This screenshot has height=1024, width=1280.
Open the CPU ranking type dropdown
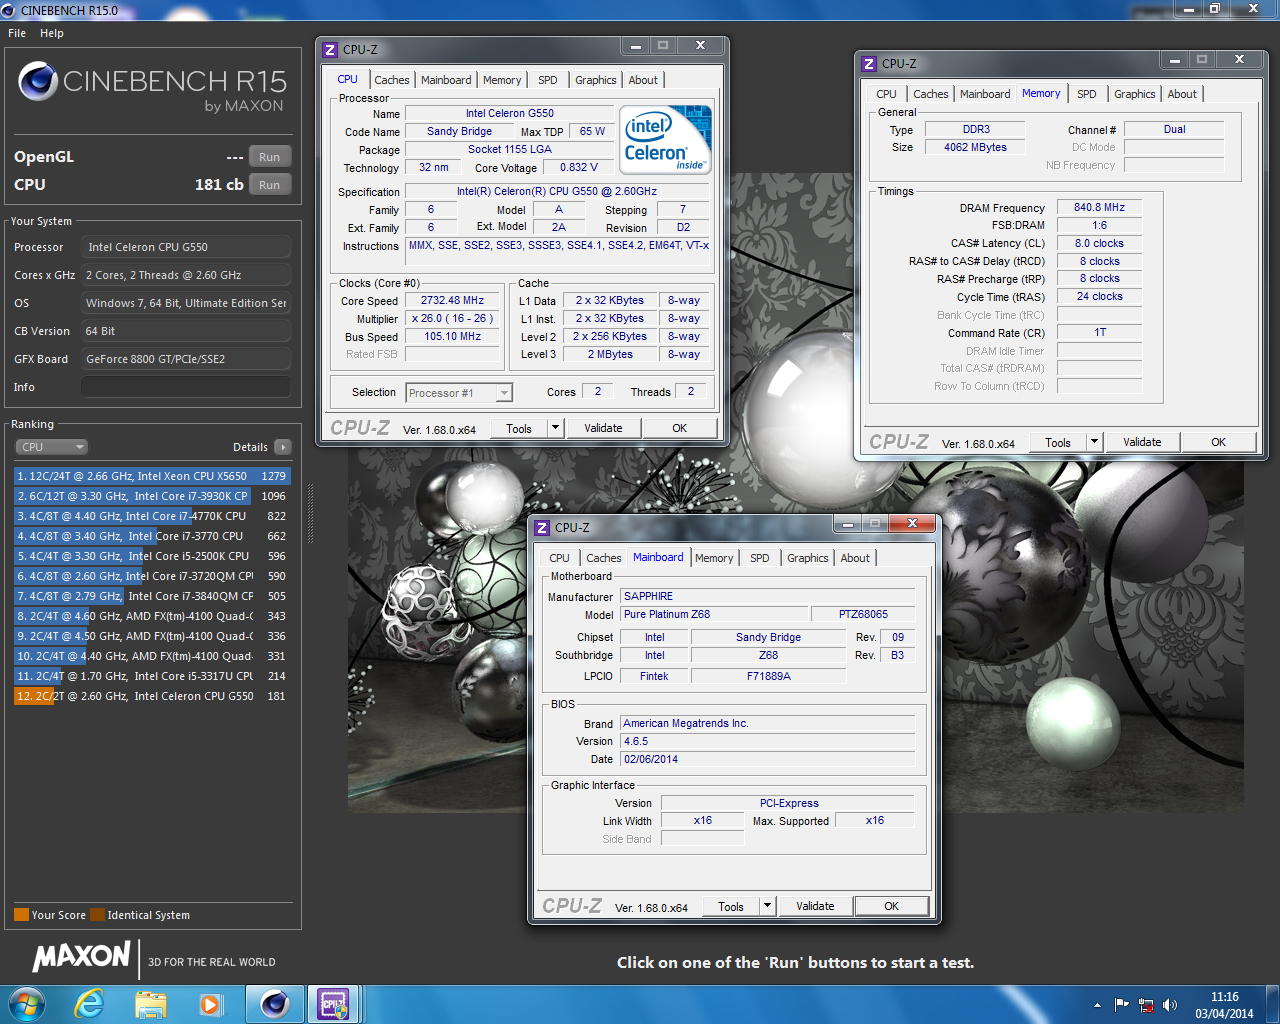[51, 447]
